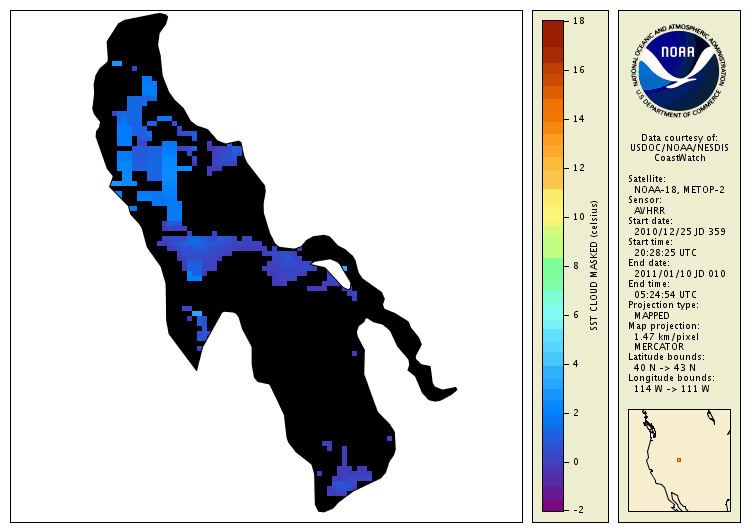750x532 pixels.
Task: Click the small red location marker on inset map
Action: coord(679,460)
